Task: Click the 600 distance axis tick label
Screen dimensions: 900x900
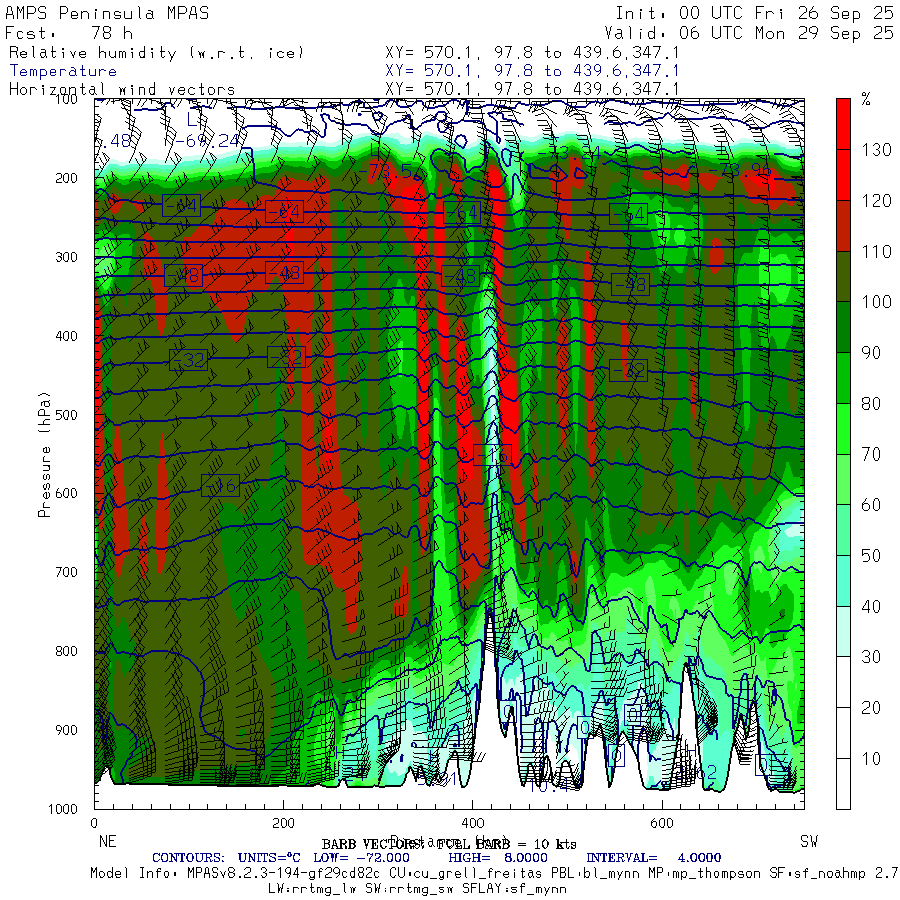Action: coord(661,823)
